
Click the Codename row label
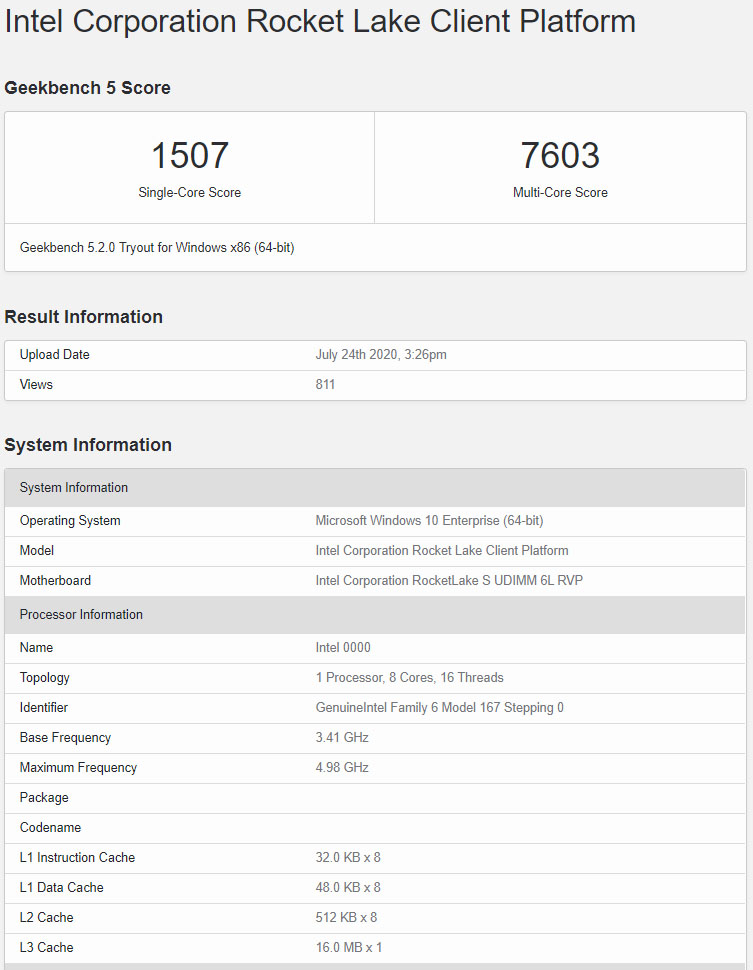pyautogui.click(x=50, y=827)
